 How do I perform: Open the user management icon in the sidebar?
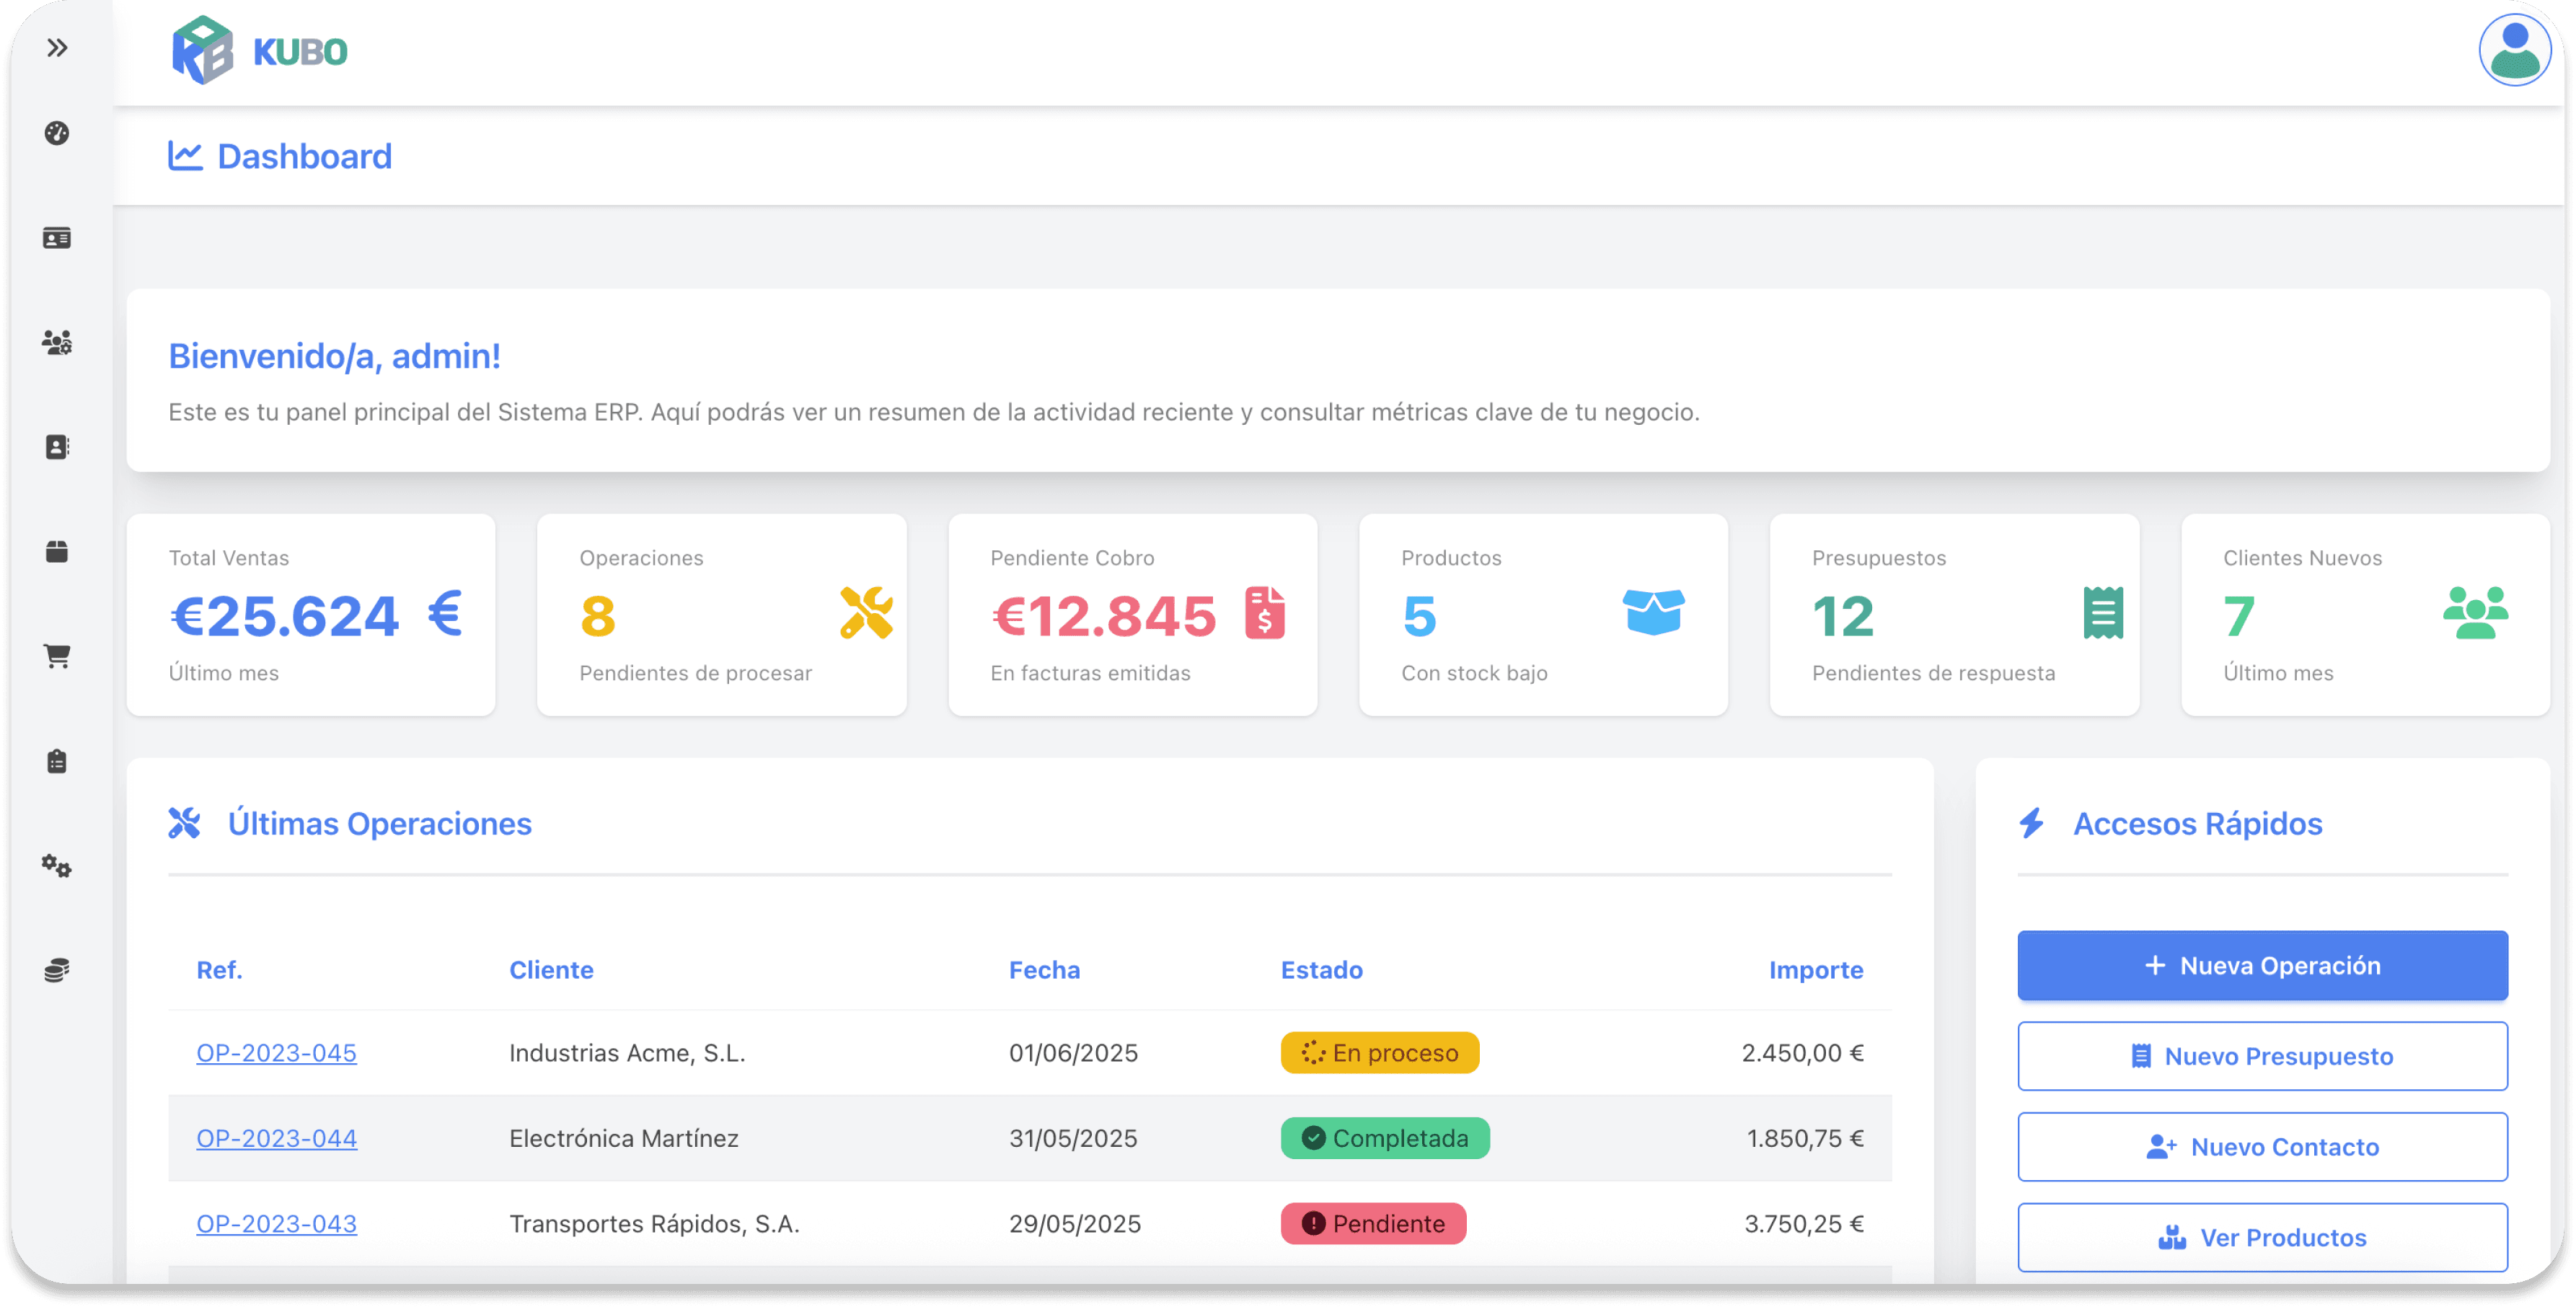coord(57,343)
